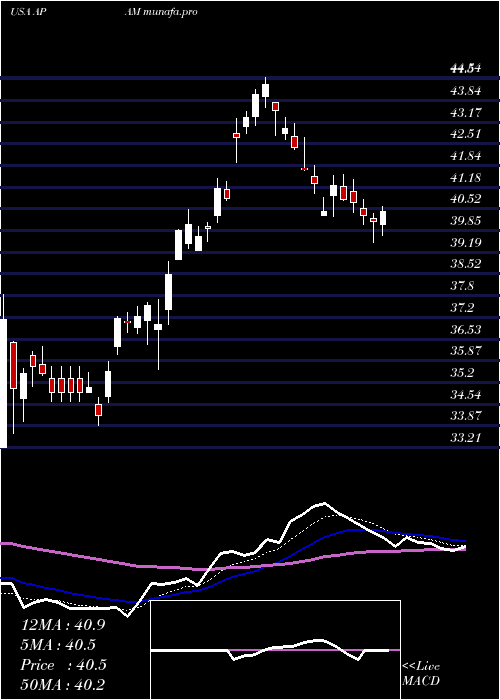Viewport: 500px width, 700px height.
Task: Click the 33.21 price axis label
Action: (x=466, y=438)
